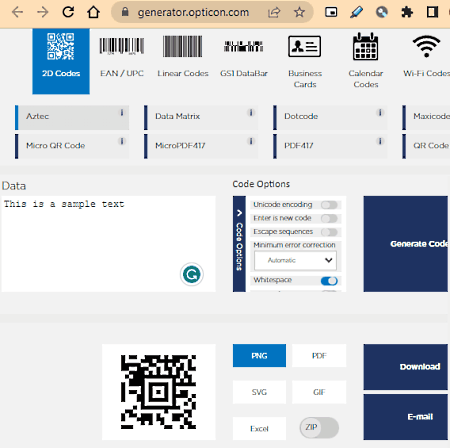Viewport: 450px width, 448px height.
Task: Focus the address bar generator.opticon.com
Action: click(193, 12)
